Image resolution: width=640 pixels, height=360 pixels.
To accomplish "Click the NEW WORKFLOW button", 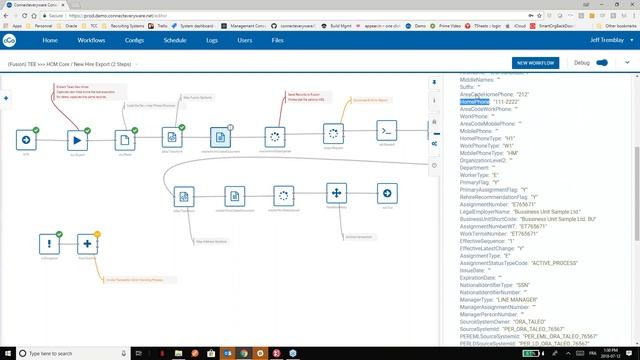I will point(536,63).
